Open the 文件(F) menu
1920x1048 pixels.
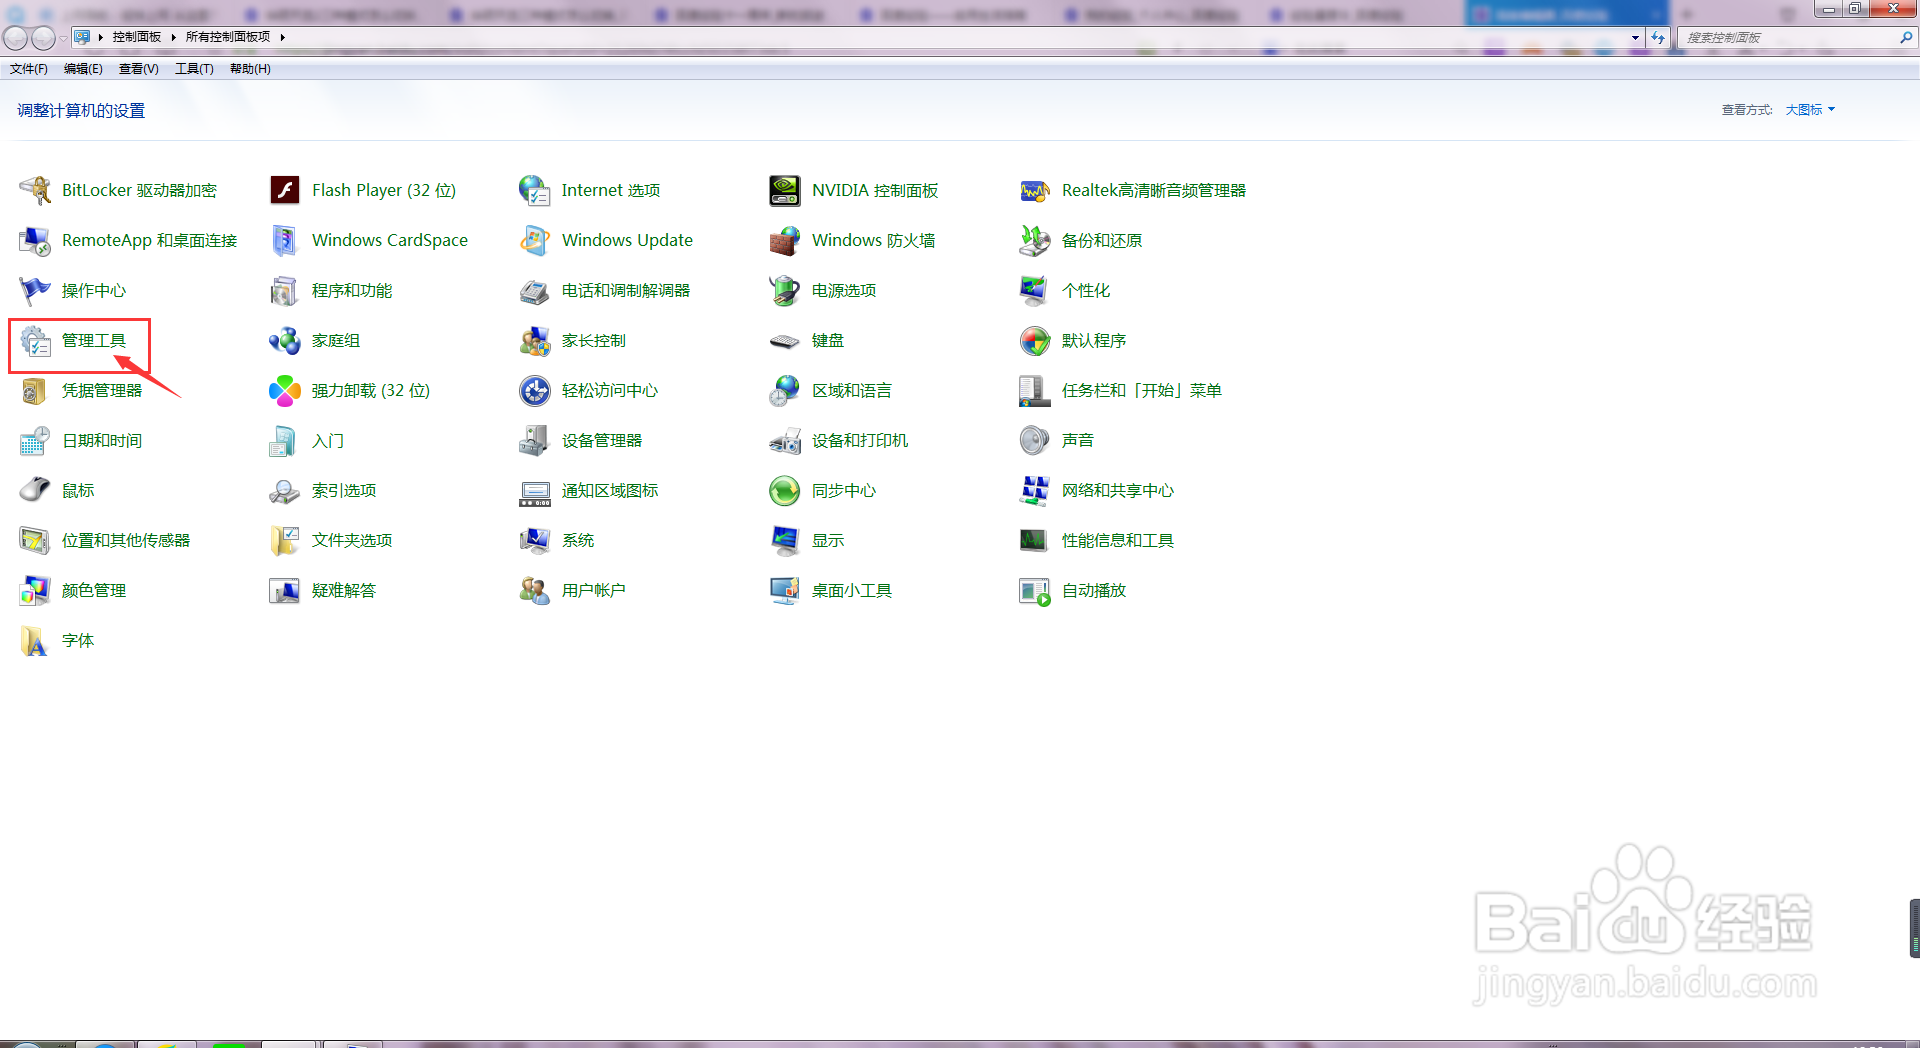point(29,69)
